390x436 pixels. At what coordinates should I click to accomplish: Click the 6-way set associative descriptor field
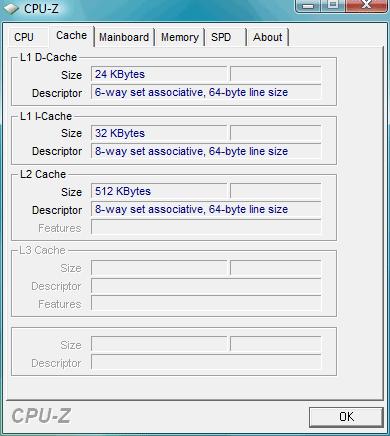[x=206, y=92]
